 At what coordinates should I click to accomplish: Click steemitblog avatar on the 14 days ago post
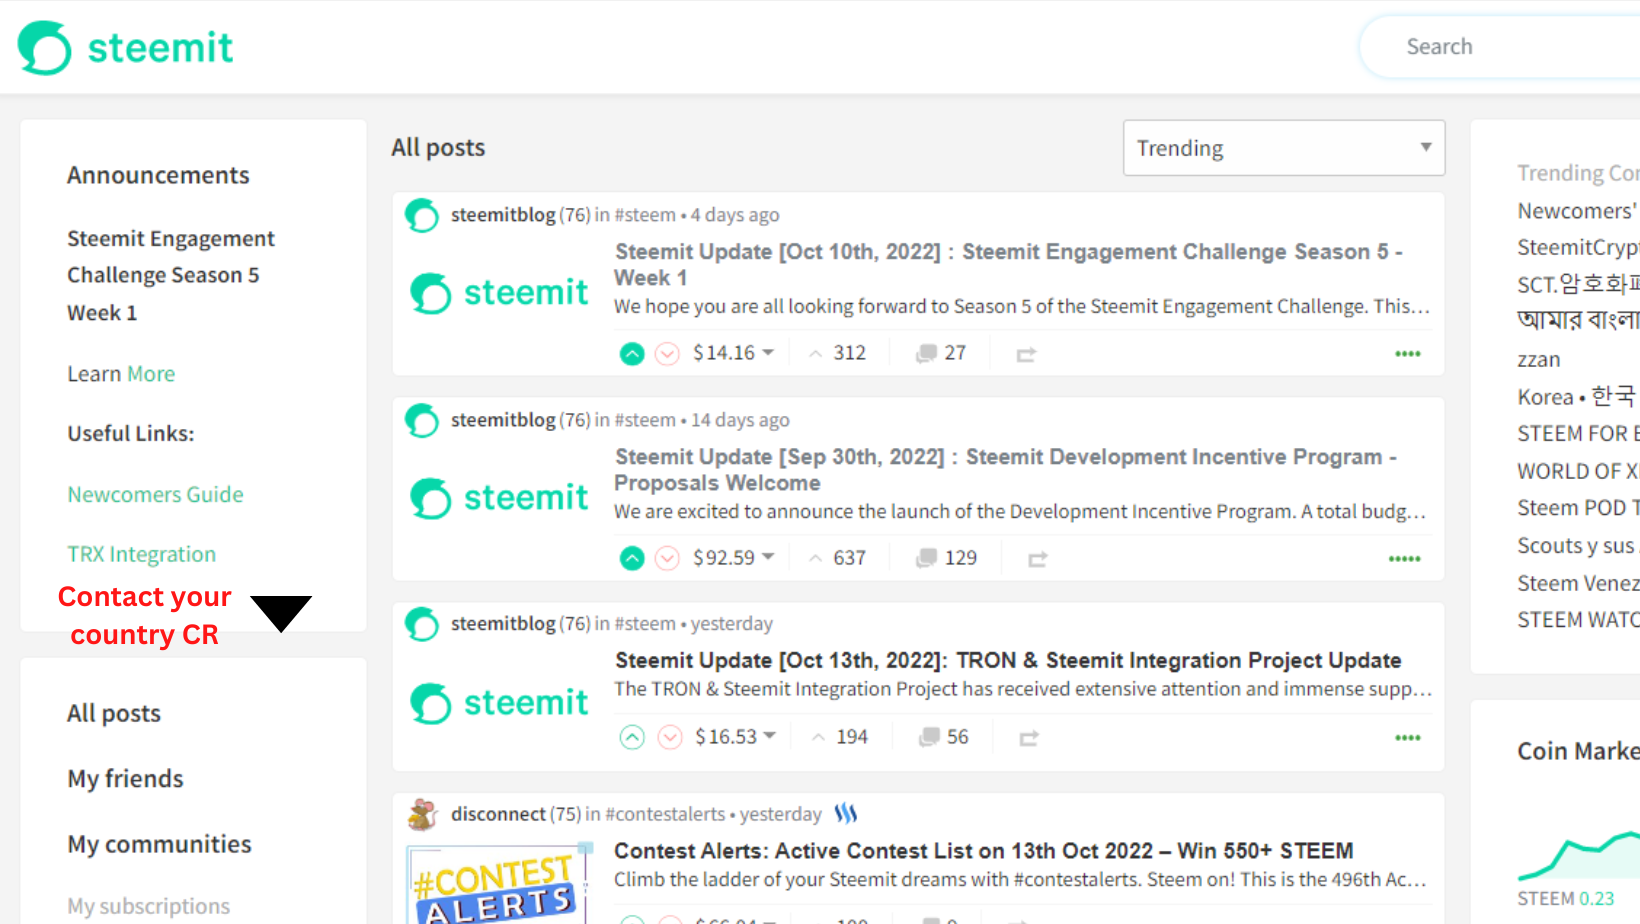(422, 420)
